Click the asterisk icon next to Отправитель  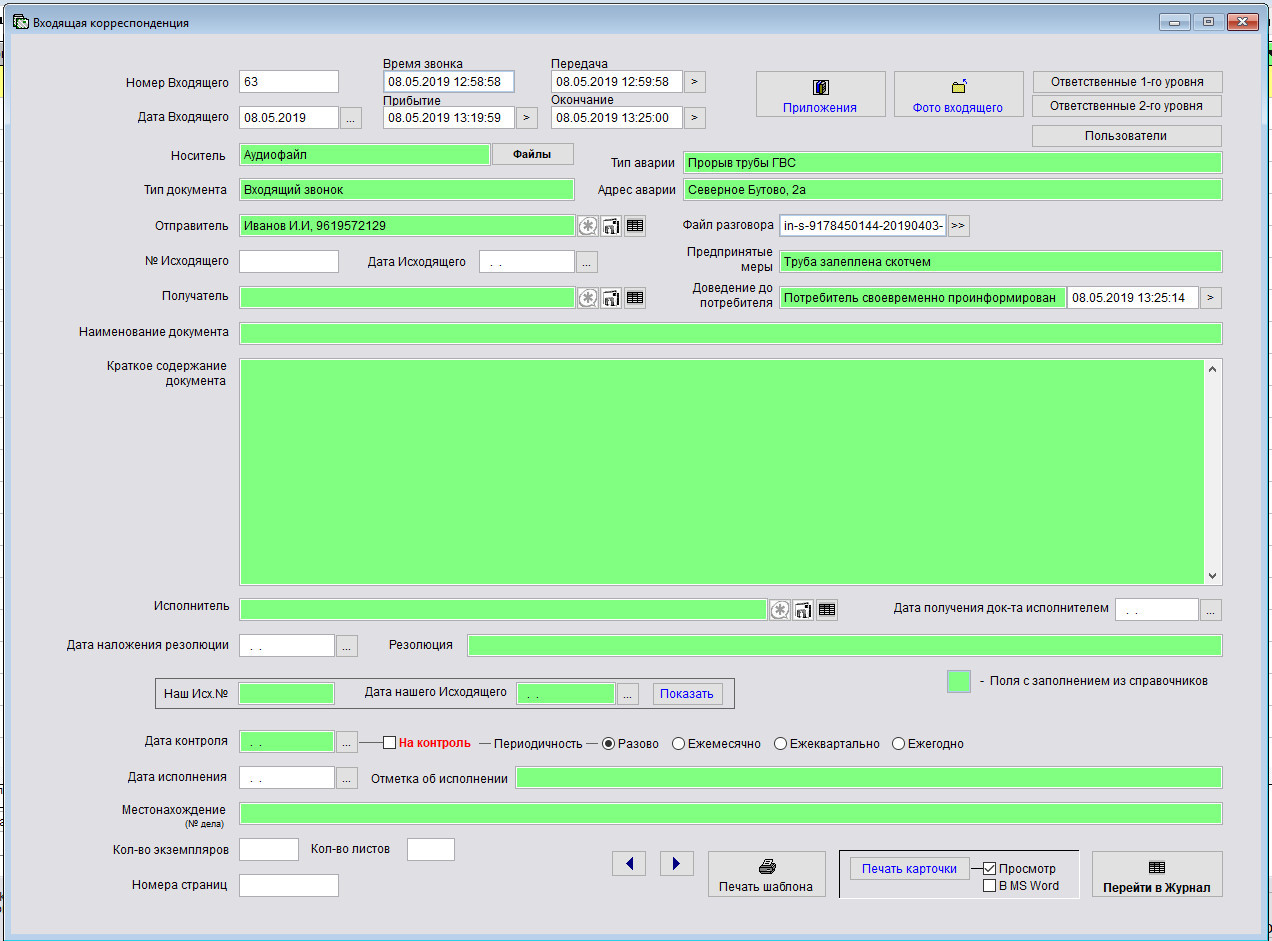587,226
